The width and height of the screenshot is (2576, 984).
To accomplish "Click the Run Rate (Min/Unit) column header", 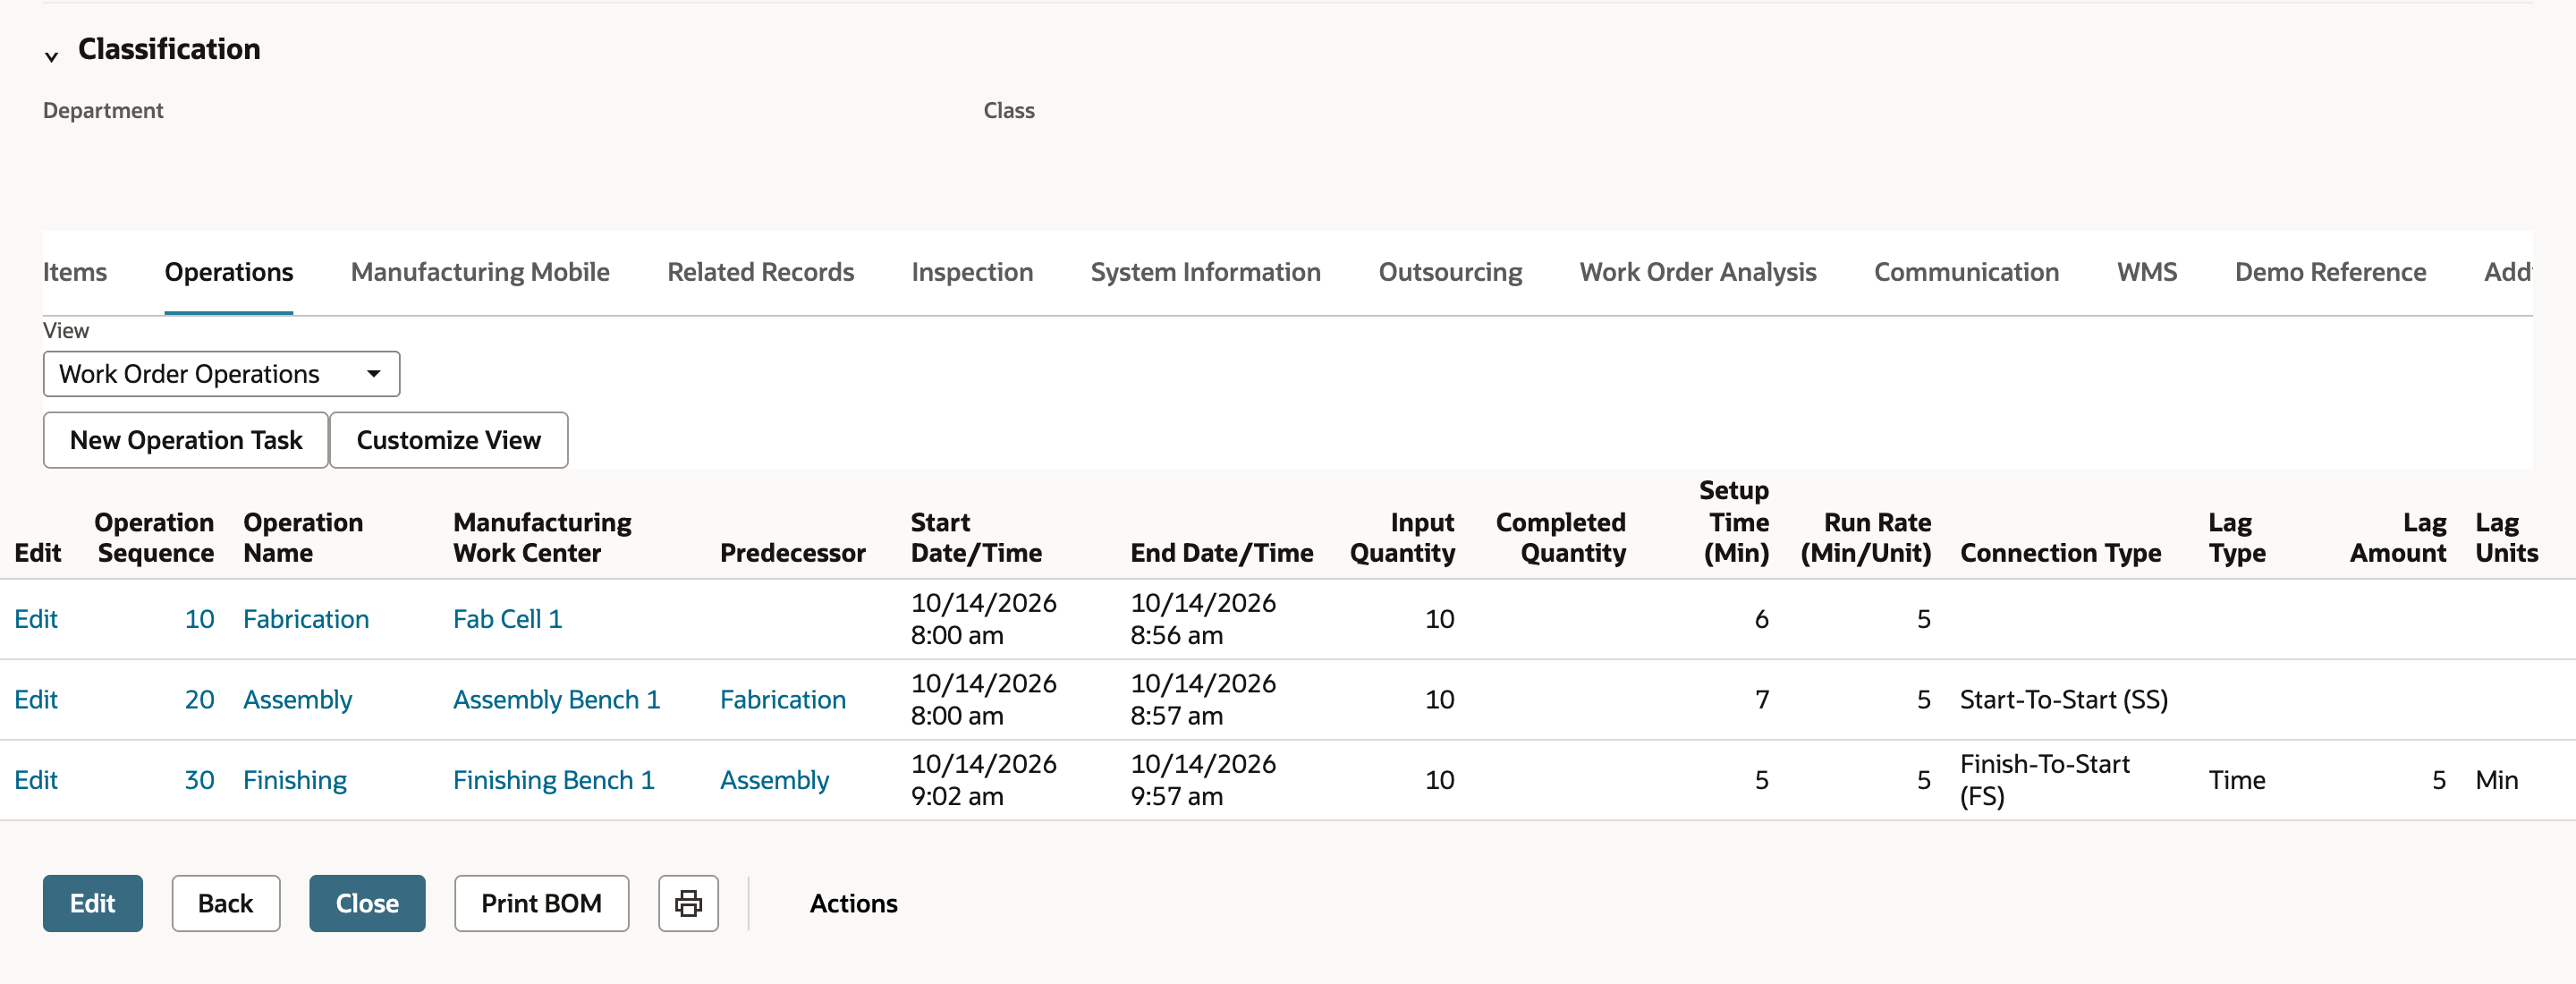I will pos(1866,537).
